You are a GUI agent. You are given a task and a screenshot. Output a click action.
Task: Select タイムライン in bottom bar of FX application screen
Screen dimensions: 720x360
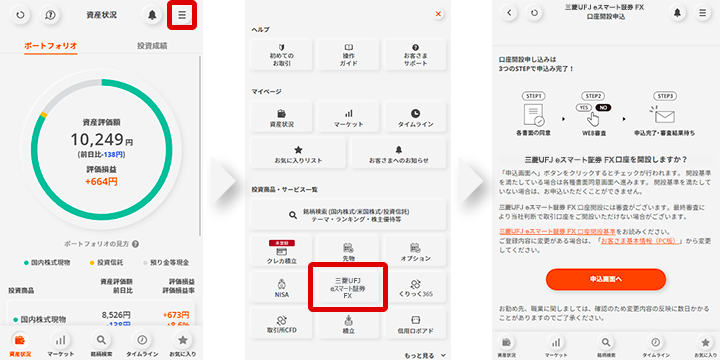tap(655, 346)
